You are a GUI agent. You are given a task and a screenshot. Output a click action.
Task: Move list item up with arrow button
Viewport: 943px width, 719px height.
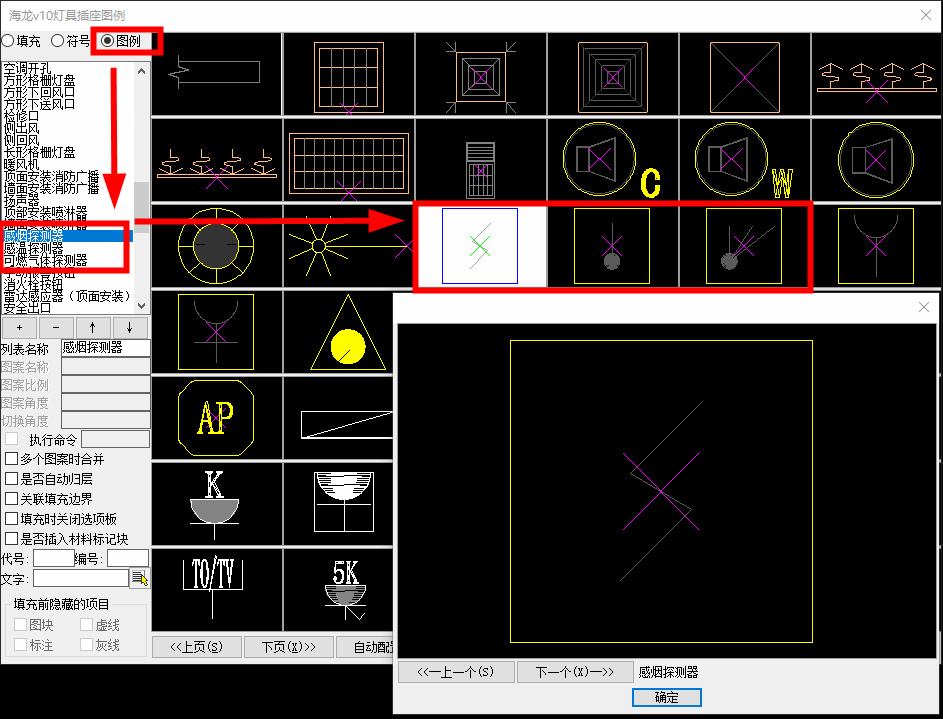pos(93,328)
